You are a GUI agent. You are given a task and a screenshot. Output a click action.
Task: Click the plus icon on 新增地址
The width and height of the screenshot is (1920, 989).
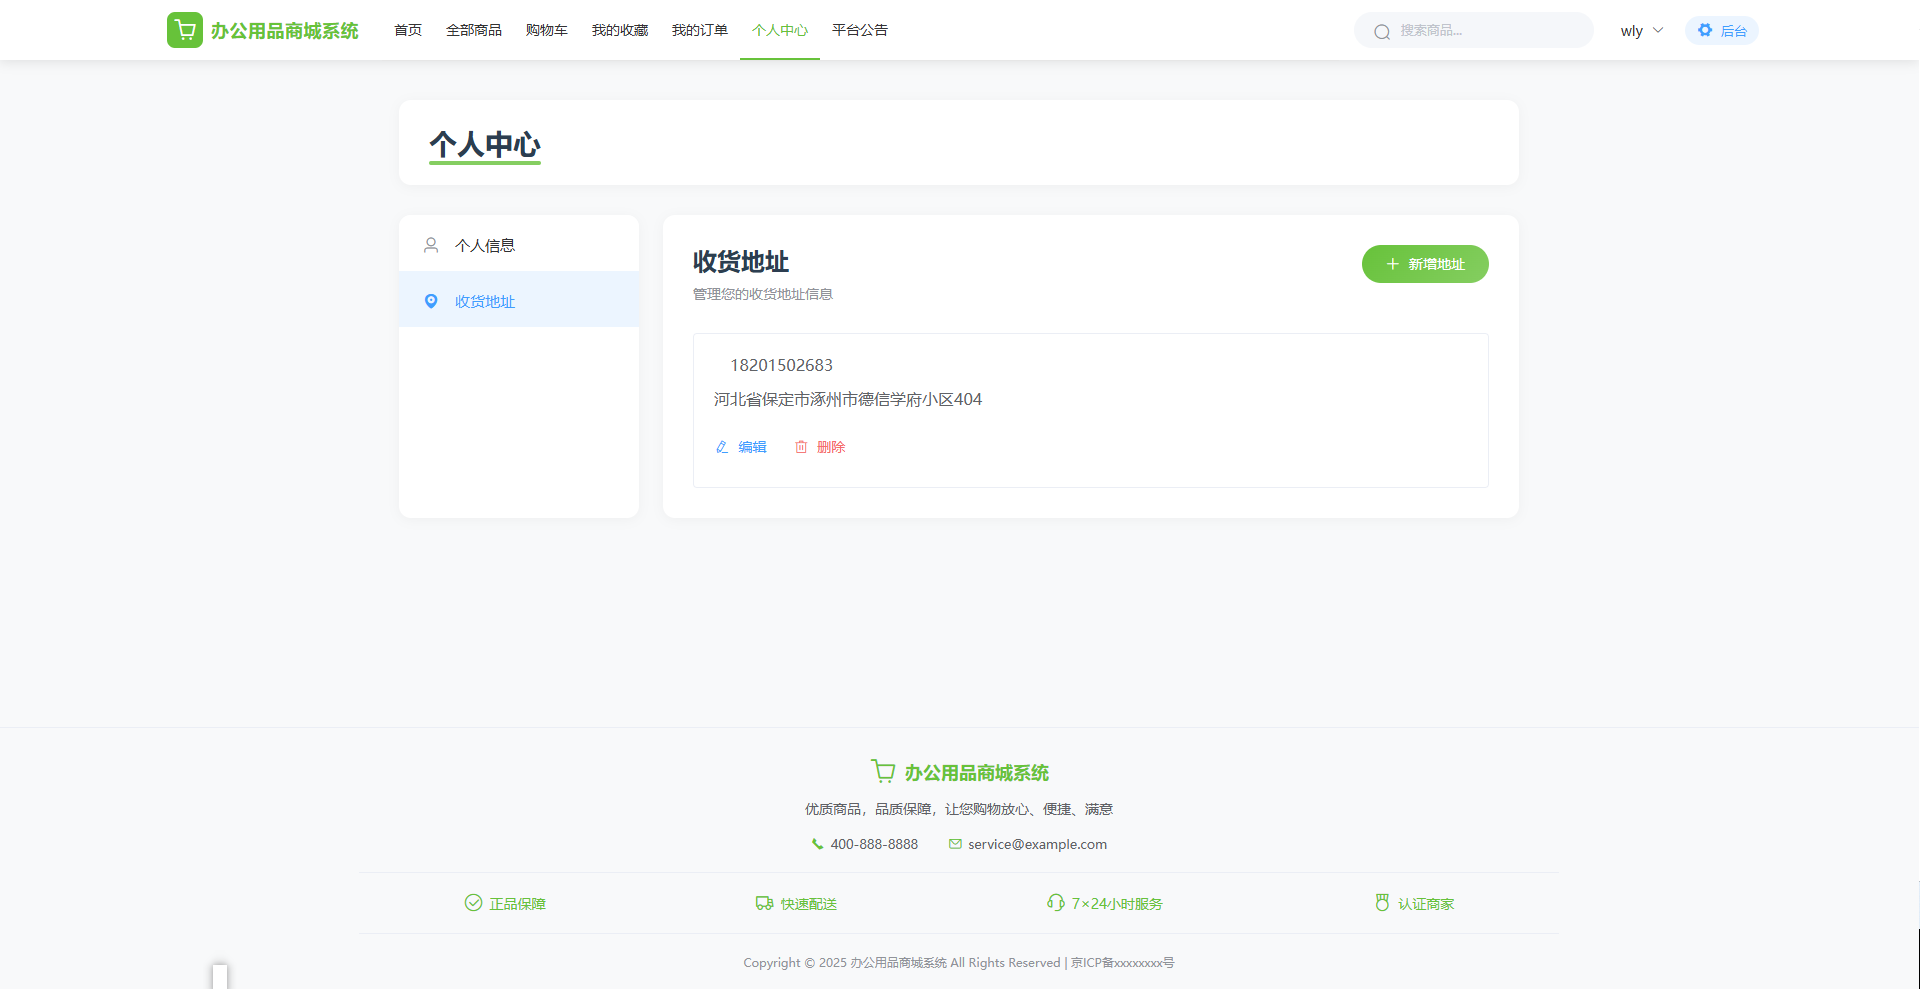pyautogui.click(x=1392, y=264)
